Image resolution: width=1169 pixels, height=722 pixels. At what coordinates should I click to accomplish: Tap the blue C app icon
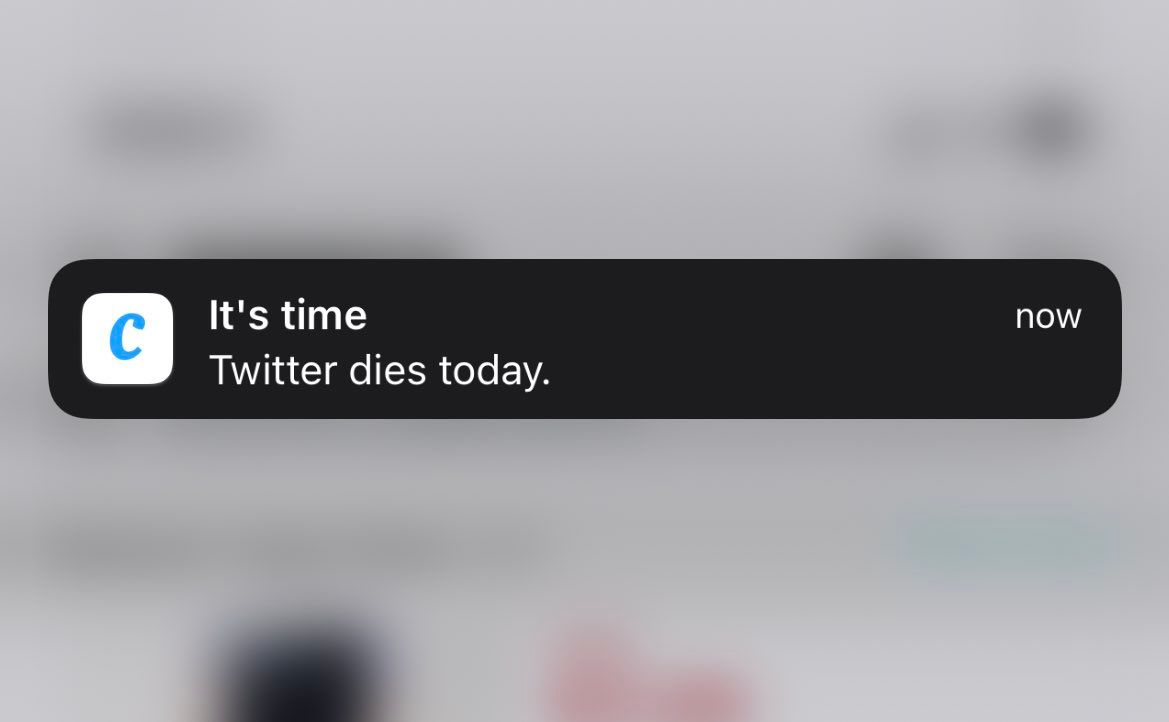tap(127, 337)
